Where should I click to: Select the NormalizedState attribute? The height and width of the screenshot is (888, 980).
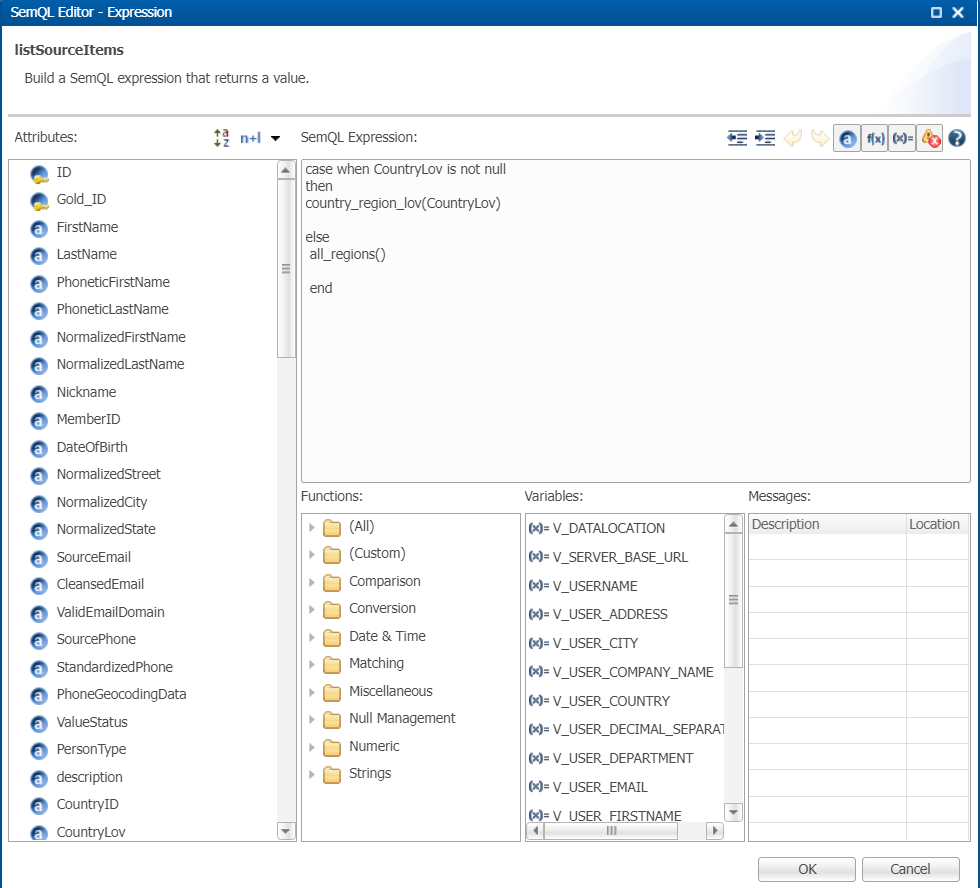pyautogui.click(x=106, y=530)
